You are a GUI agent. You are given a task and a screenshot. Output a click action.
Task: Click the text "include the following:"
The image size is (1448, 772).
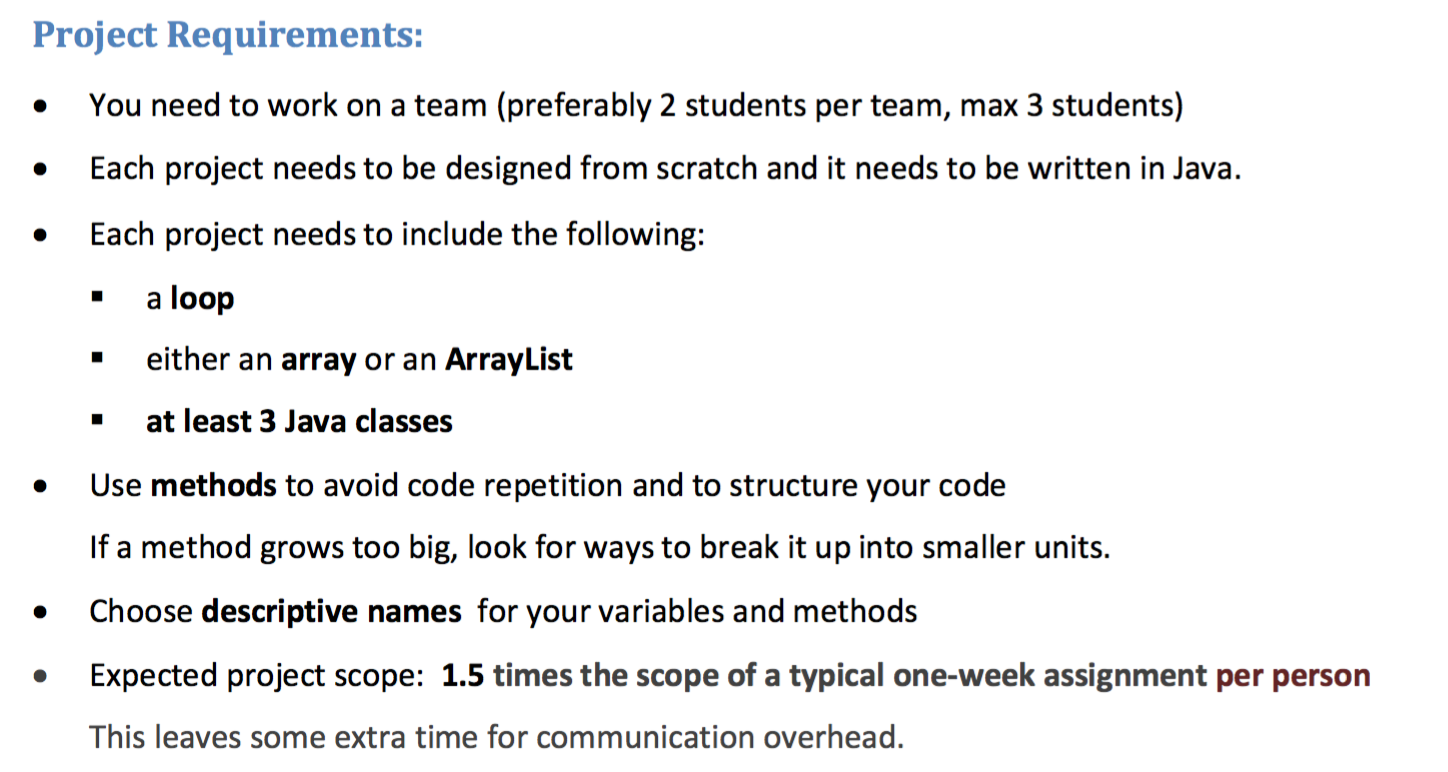(553, 234)
